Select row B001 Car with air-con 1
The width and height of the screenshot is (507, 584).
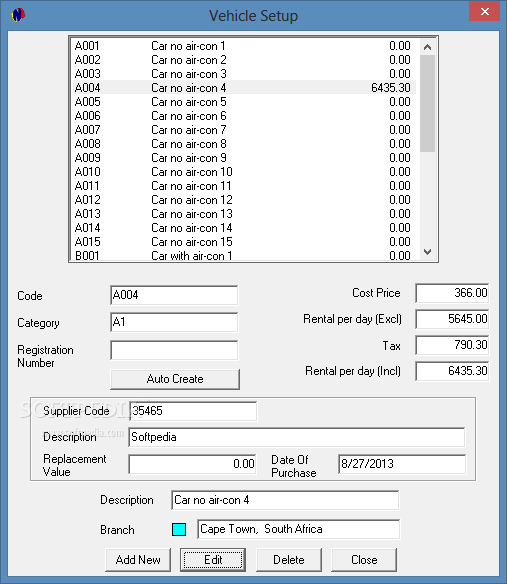pyautogui.click(x=244, y=255)
